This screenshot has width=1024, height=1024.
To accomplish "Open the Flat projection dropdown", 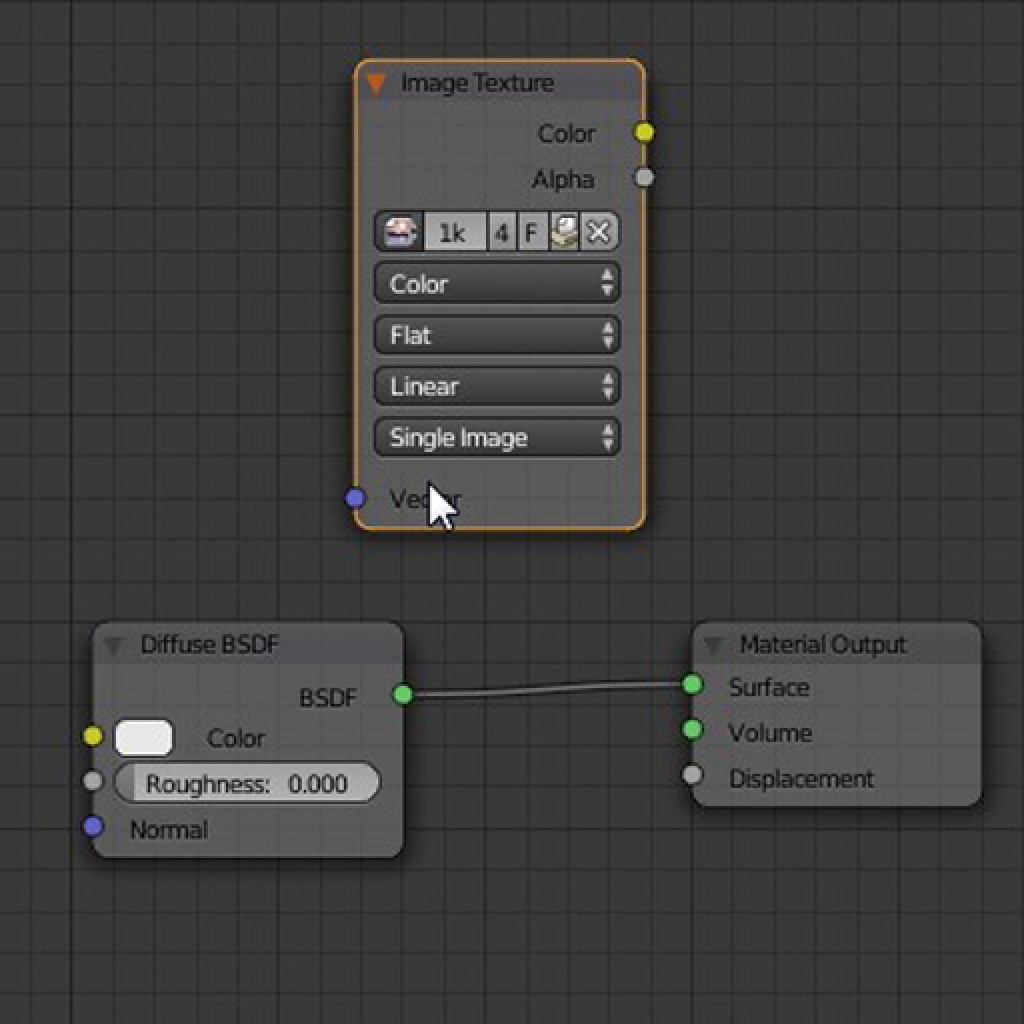I will pyautogui.click(x=497, y=335).
